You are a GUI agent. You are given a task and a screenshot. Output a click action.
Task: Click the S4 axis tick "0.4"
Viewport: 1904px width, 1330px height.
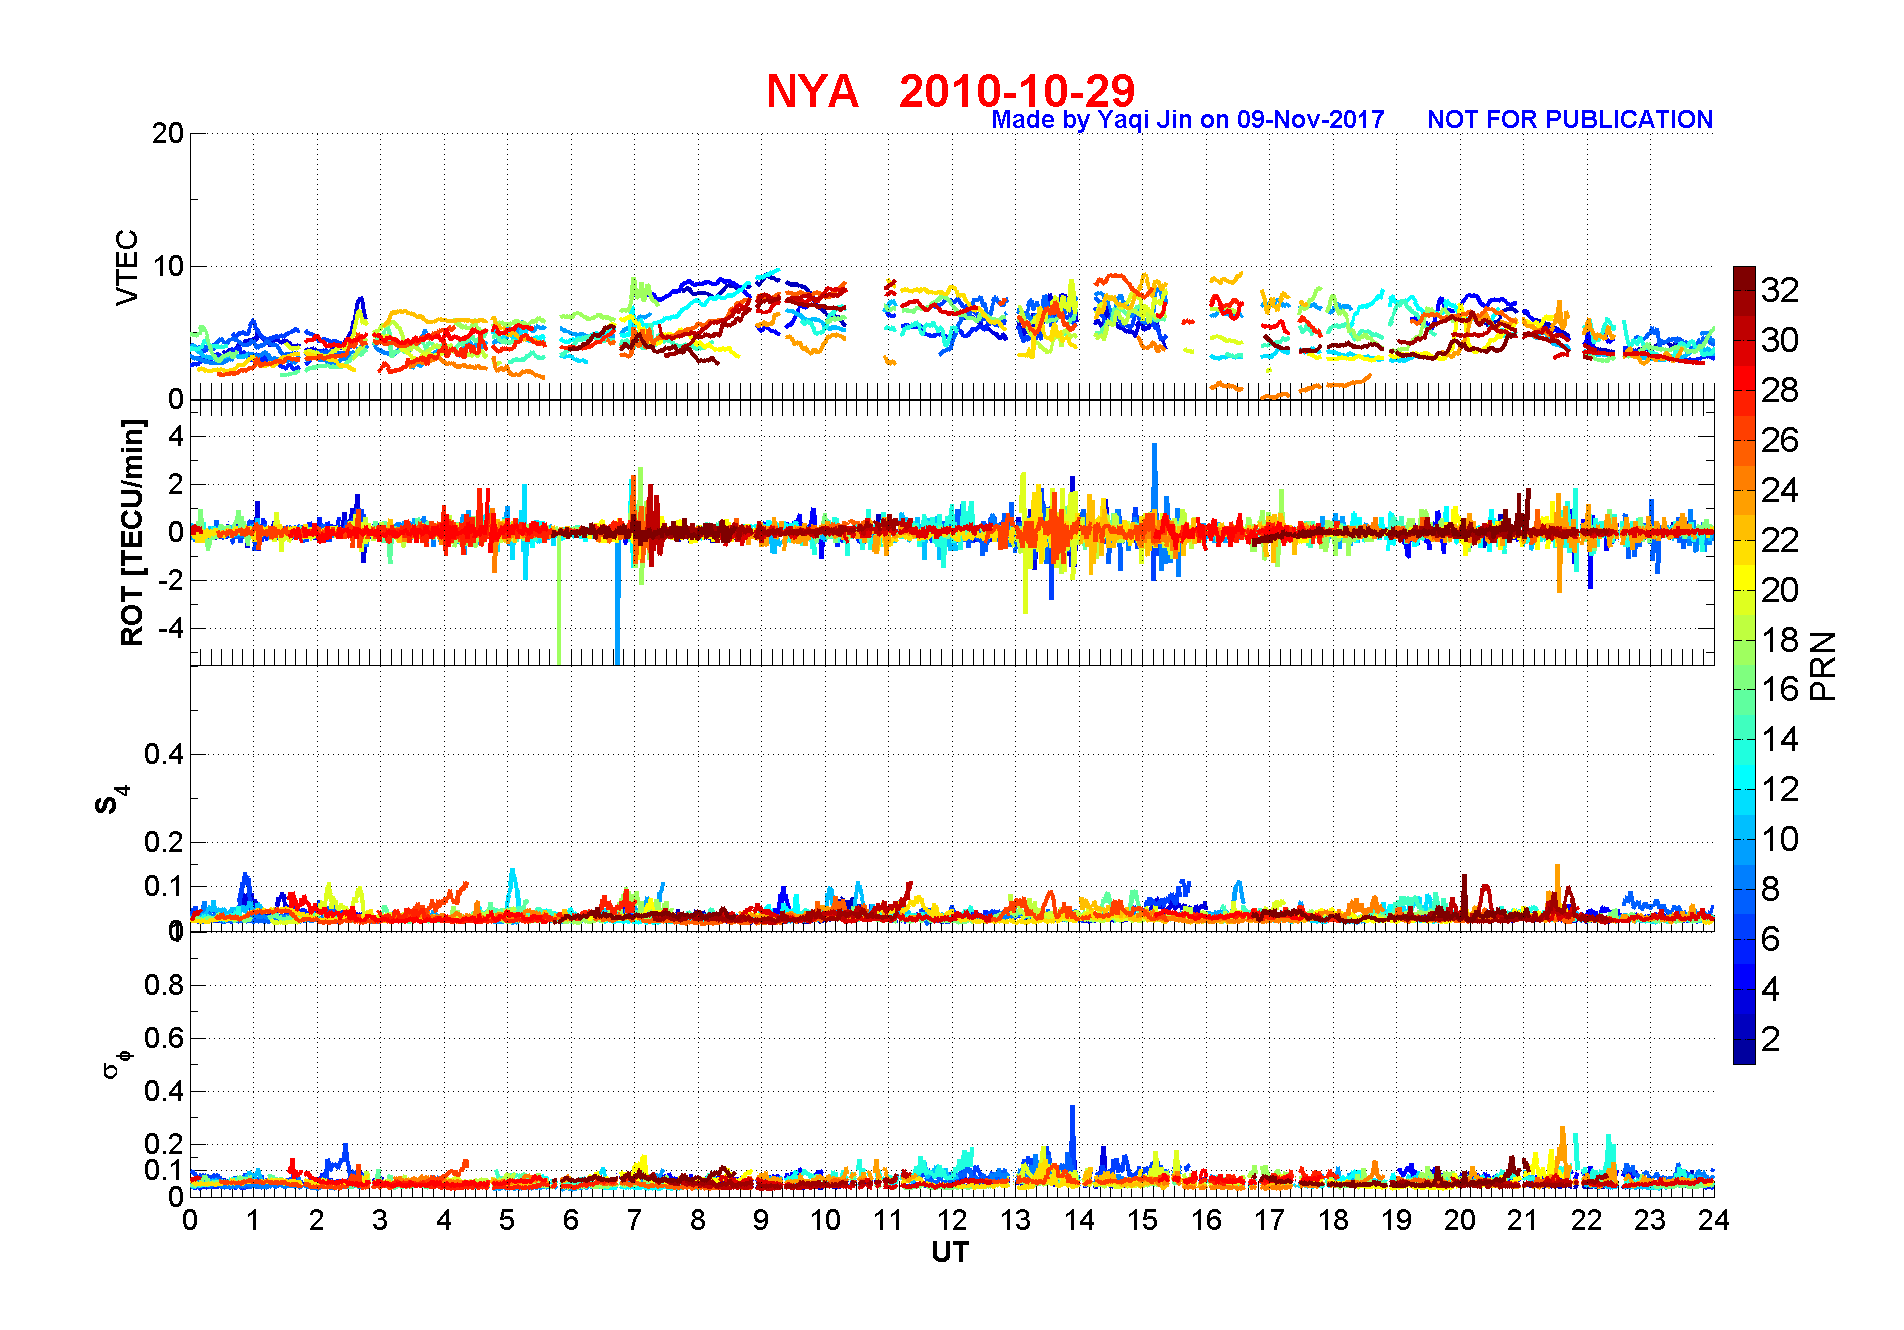tap(164, 754)
